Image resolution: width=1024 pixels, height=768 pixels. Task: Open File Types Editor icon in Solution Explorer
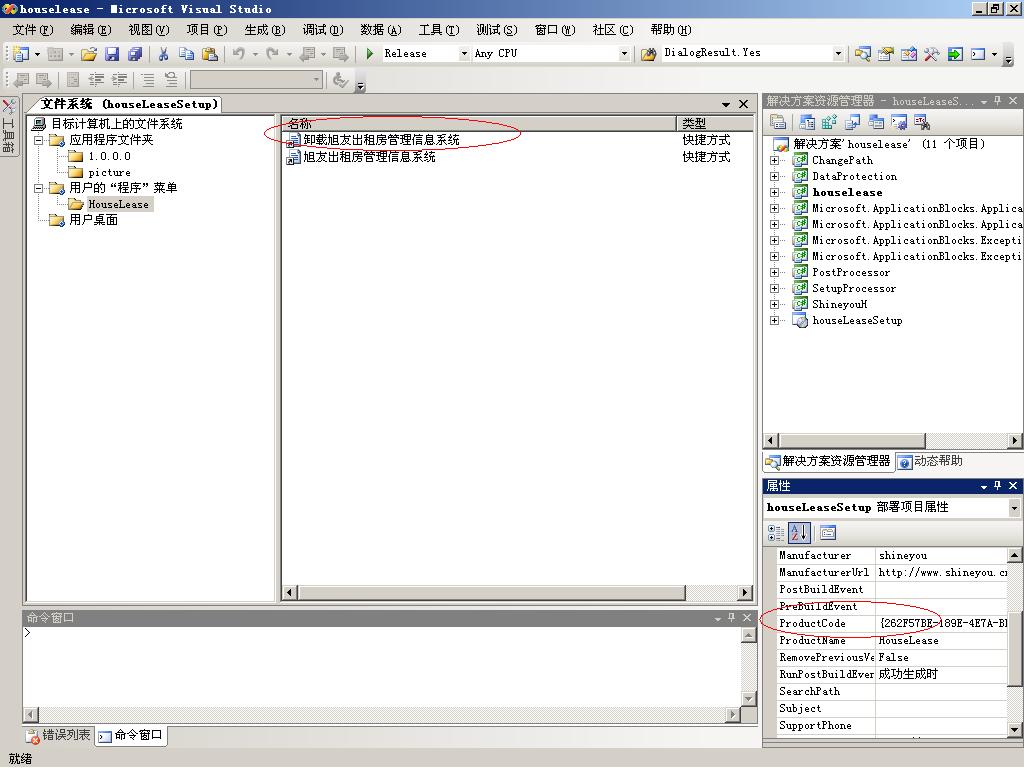point(852,122)
